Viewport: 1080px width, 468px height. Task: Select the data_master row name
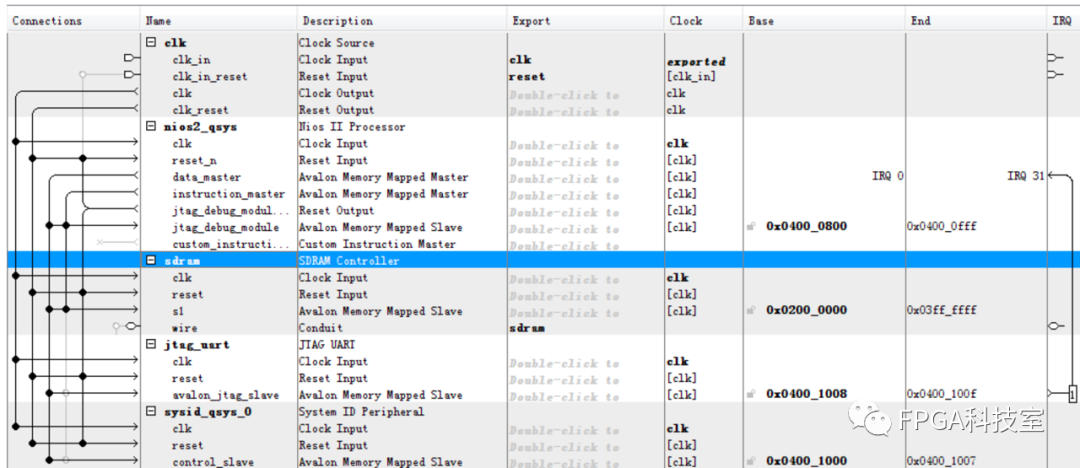tap(207, 177)
